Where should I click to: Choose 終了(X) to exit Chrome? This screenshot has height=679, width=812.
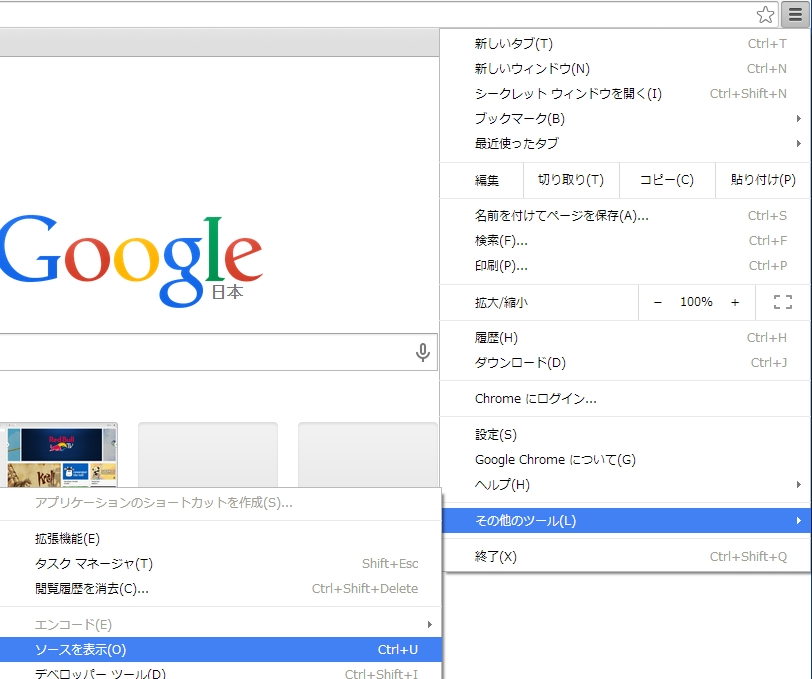pos(626,557)
